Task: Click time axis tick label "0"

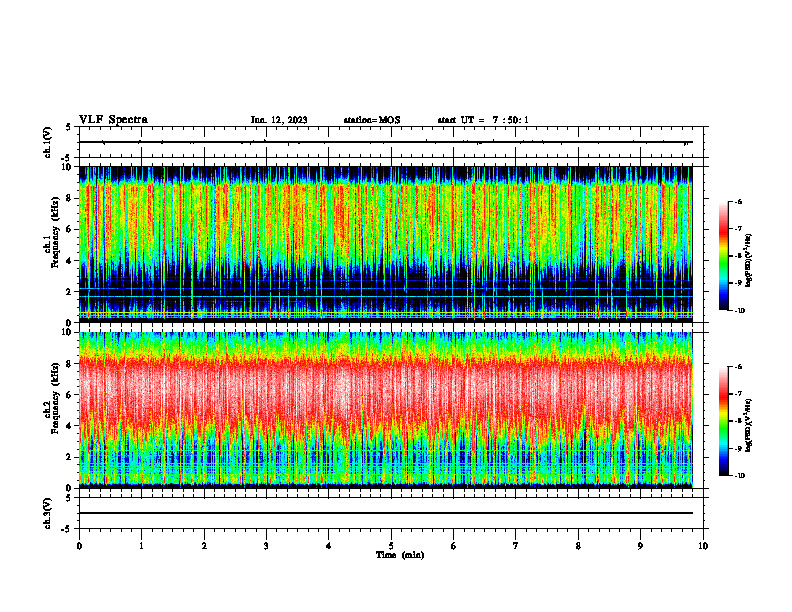Action: pyautogui.click(x=79, y=546)
